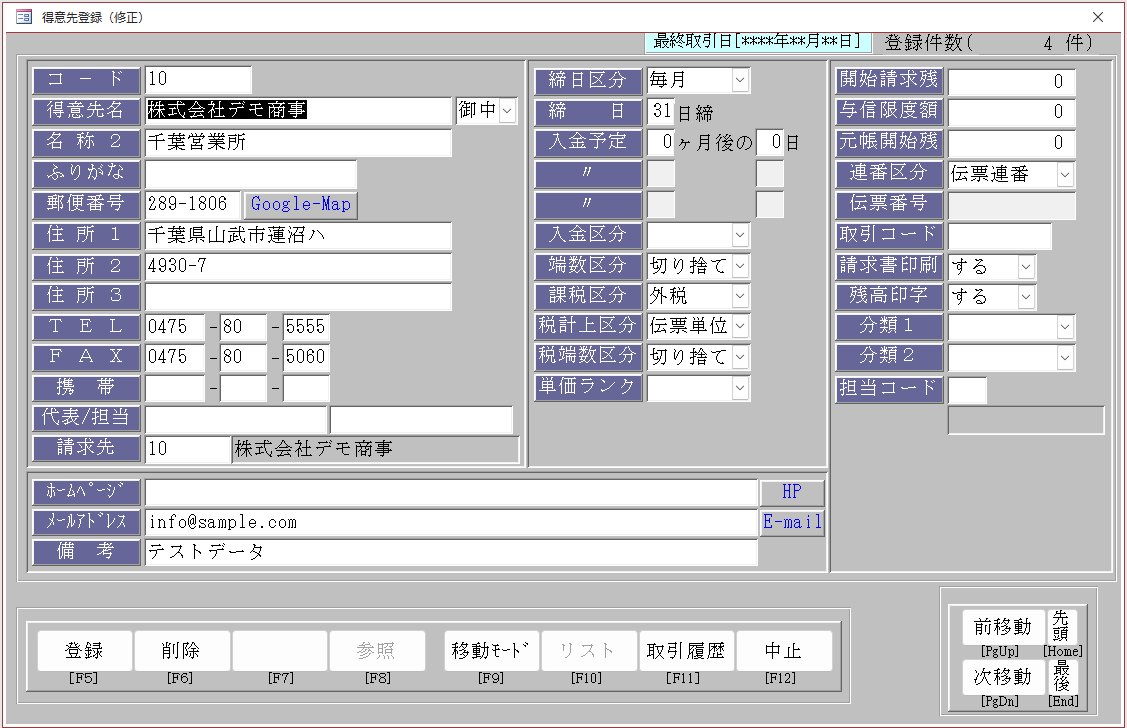Click the E-mail button
The height and width of the screenshot is (728, 1127).
coord(791,522)
